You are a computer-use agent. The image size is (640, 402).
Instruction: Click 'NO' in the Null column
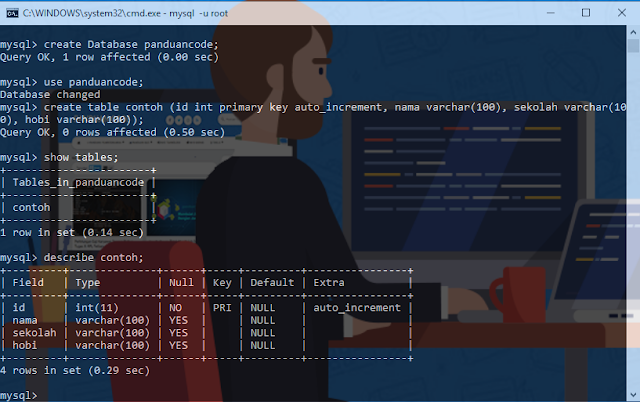[x=176, y=308]
